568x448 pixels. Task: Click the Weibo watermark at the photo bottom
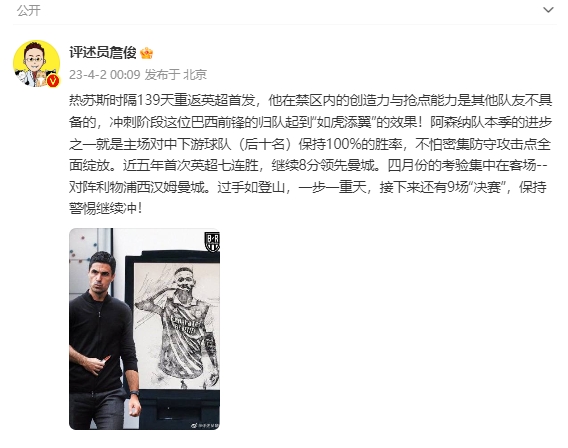204,426
